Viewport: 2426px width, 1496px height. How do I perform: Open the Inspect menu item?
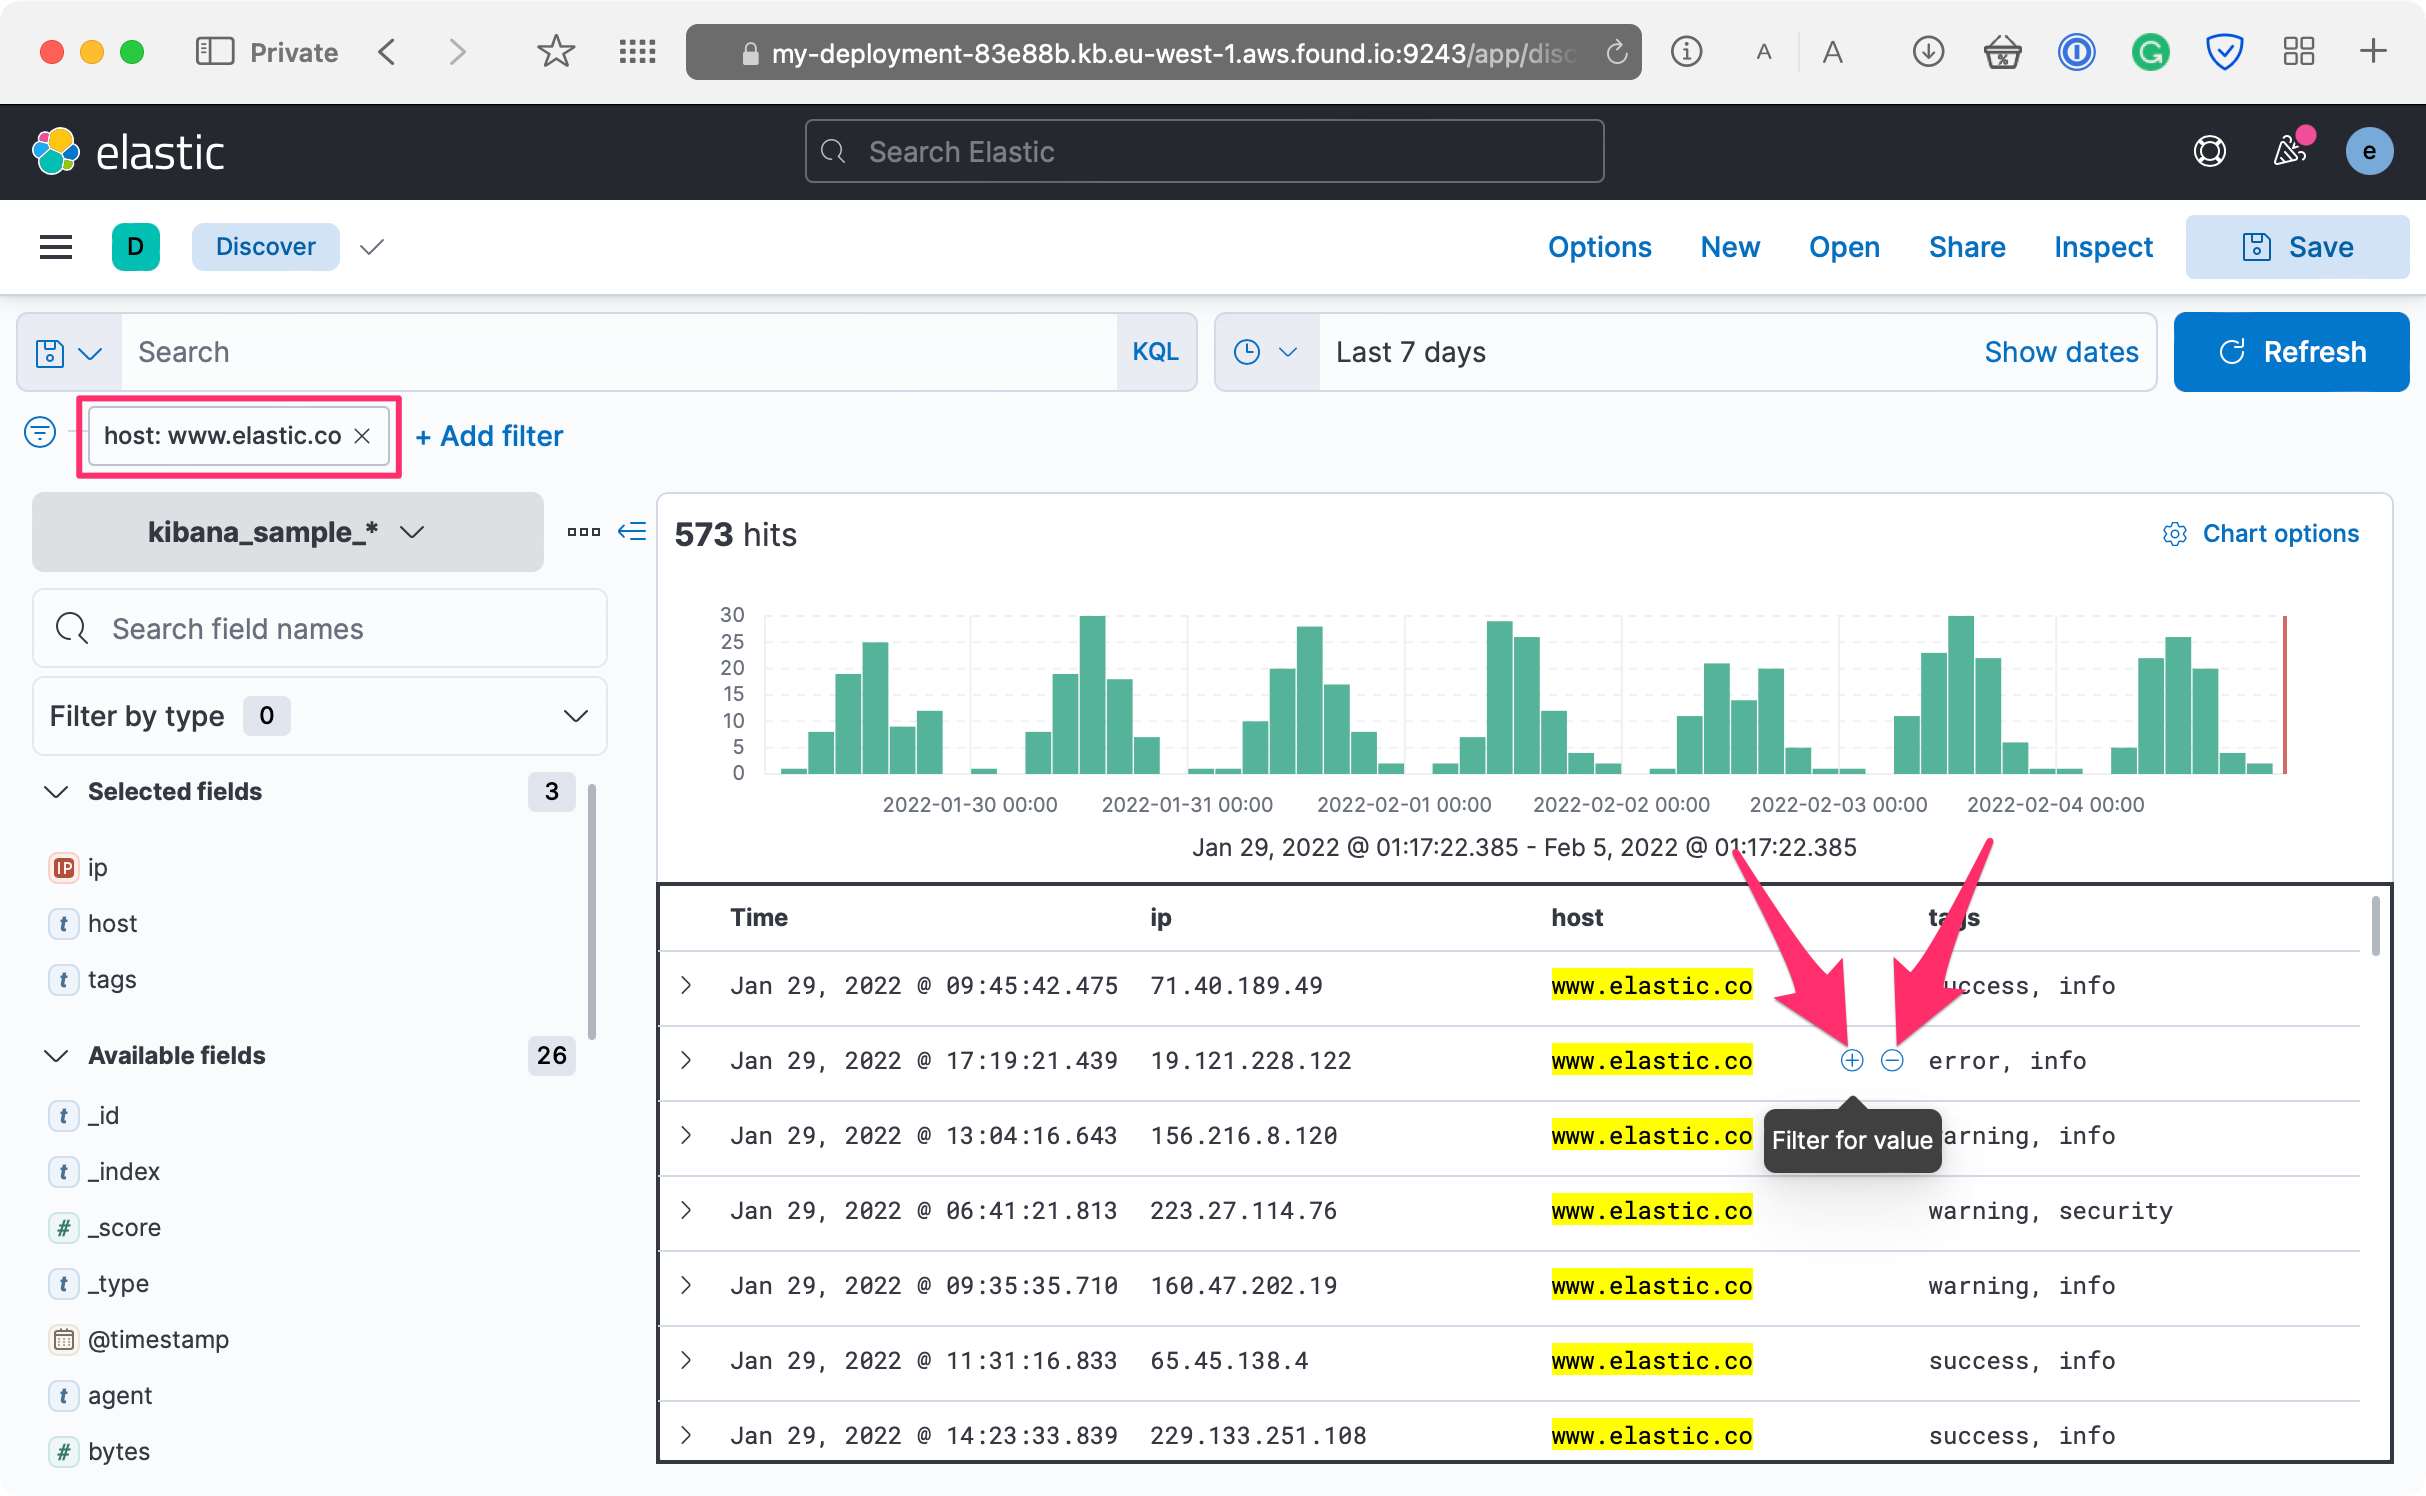(2102, 247)
